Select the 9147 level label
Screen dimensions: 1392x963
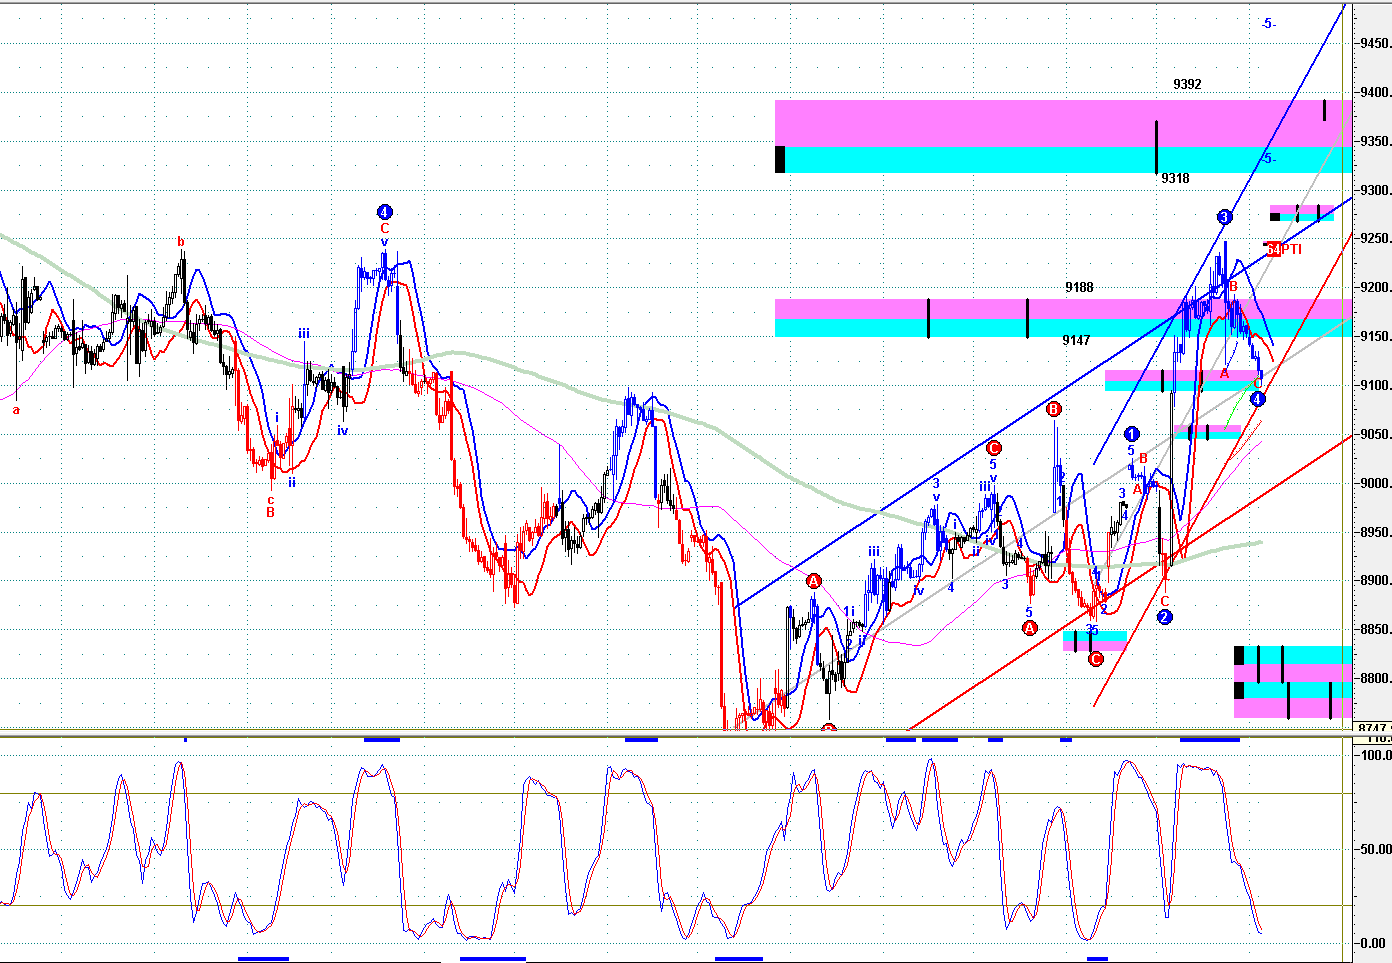click(1076, 340)
